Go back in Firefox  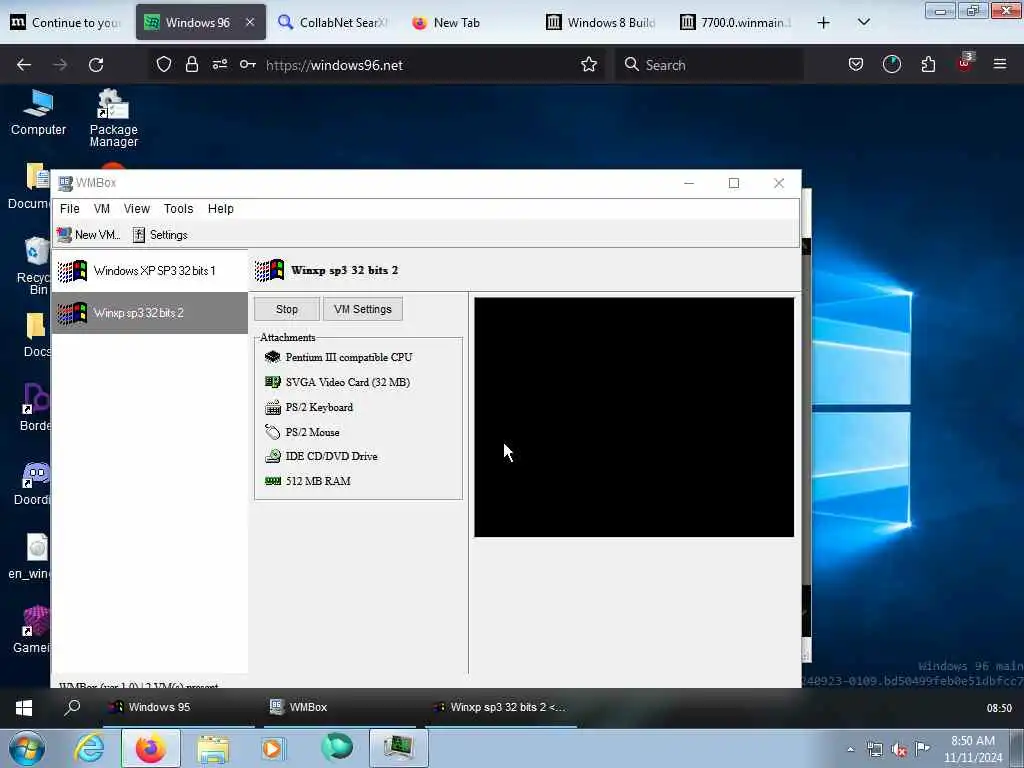click(24, 65)
